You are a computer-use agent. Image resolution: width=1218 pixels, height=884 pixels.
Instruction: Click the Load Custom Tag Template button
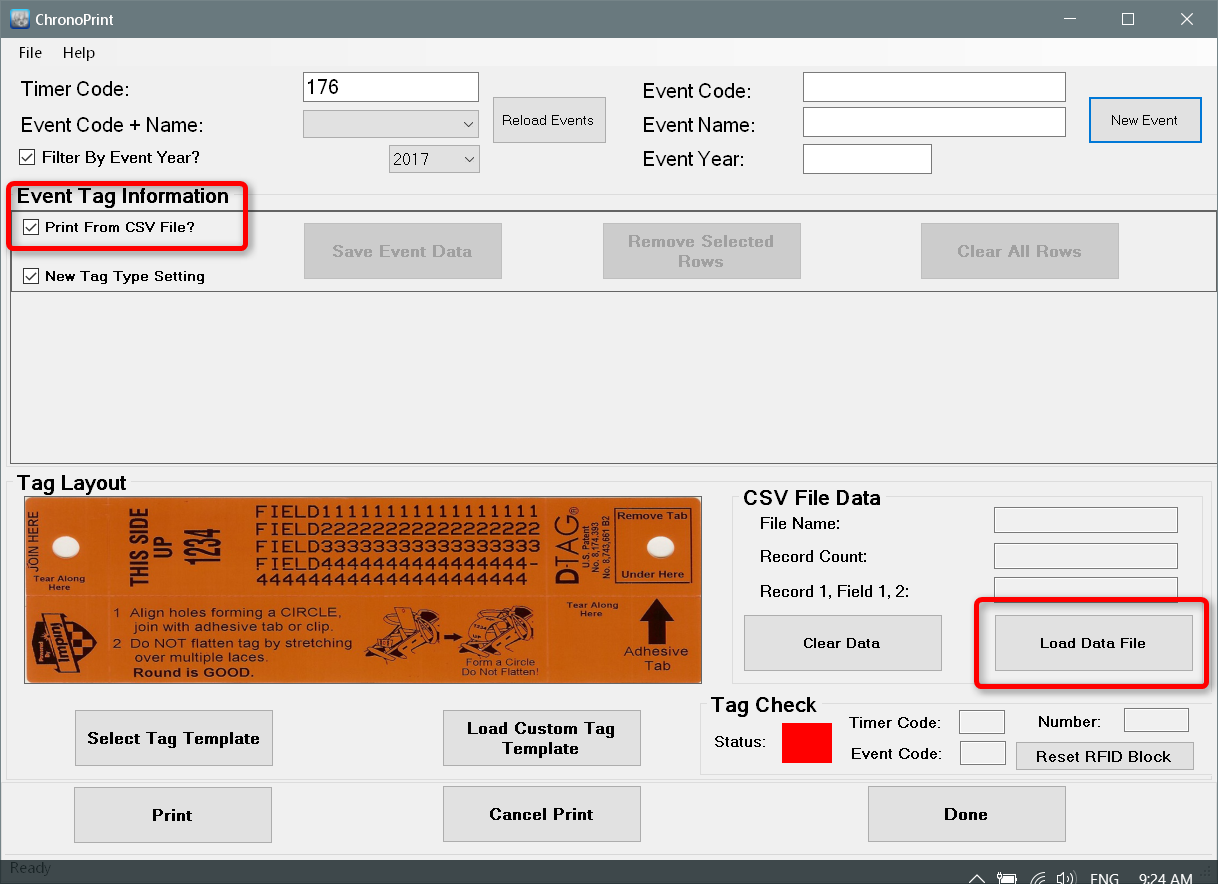point(541,738)
